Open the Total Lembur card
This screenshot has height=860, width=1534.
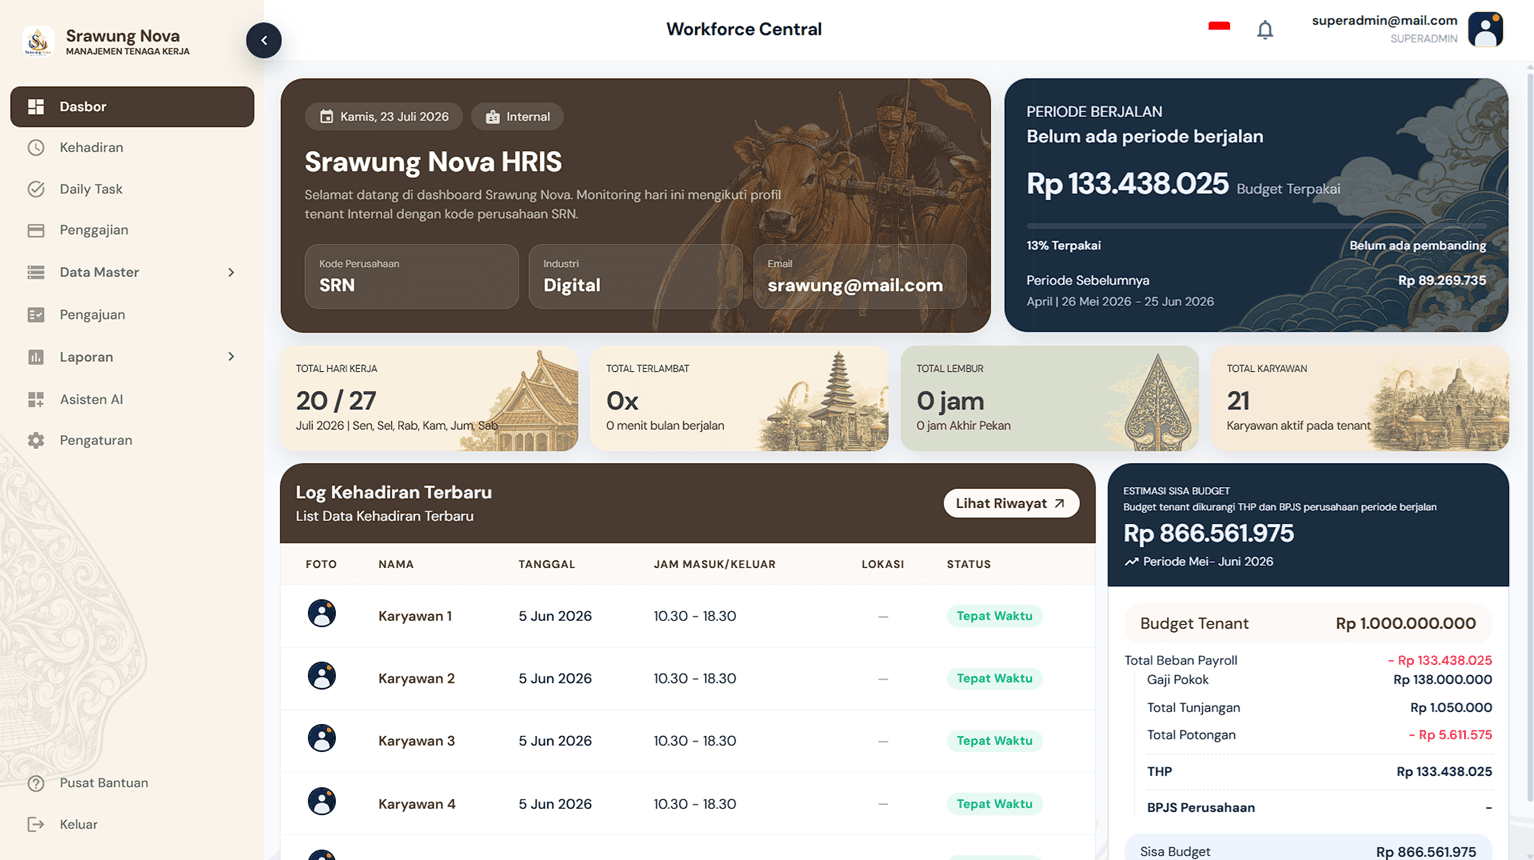1049,399
